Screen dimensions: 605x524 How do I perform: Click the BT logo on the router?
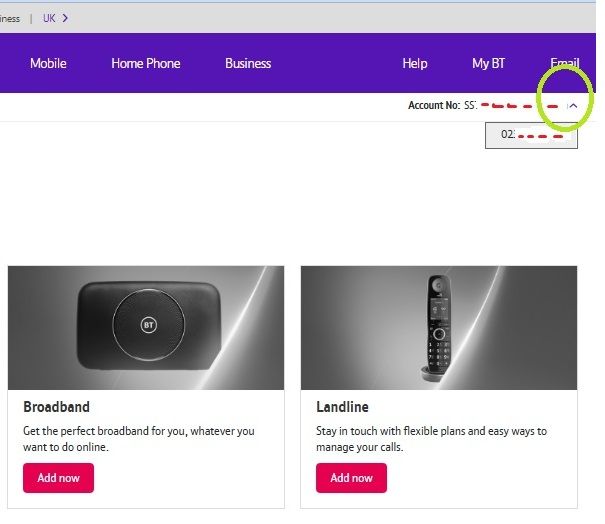pyautogui.click(x=148, y=326)
